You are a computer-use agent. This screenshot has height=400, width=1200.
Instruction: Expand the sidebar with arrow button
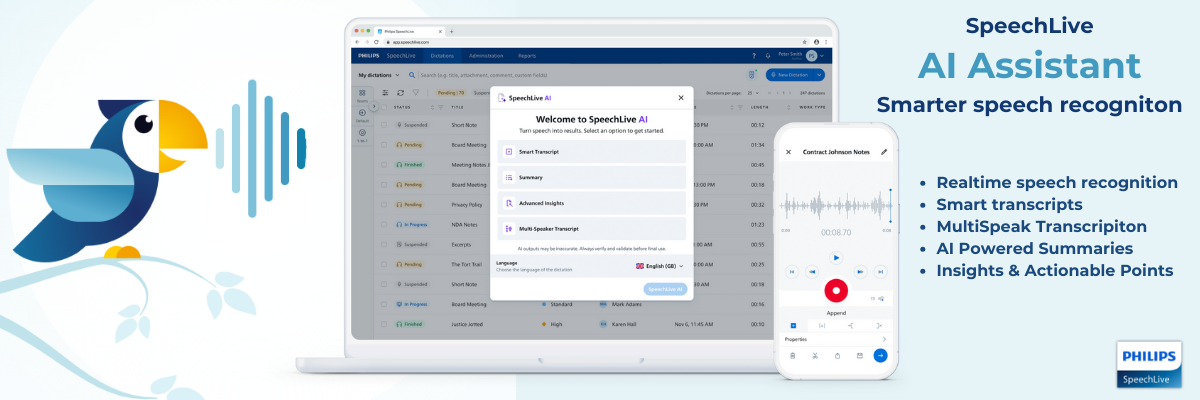(374, 106)
